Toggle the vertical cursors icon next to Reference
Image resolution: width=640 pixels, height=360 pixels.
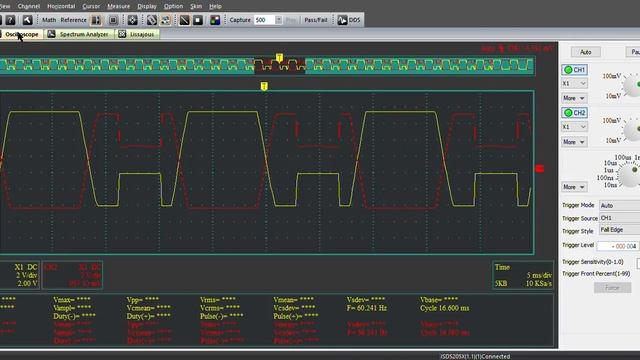[x=96, y=20]
